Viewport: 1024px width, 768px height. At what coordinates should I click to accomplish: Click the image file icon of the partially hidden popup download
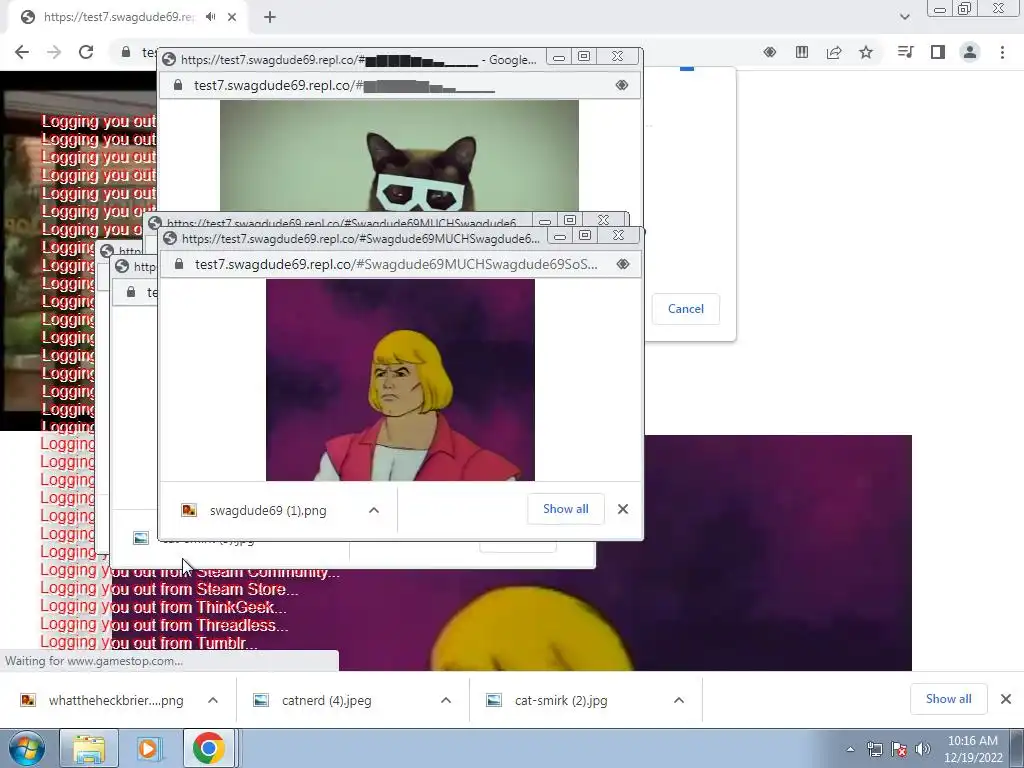(141, 538)
